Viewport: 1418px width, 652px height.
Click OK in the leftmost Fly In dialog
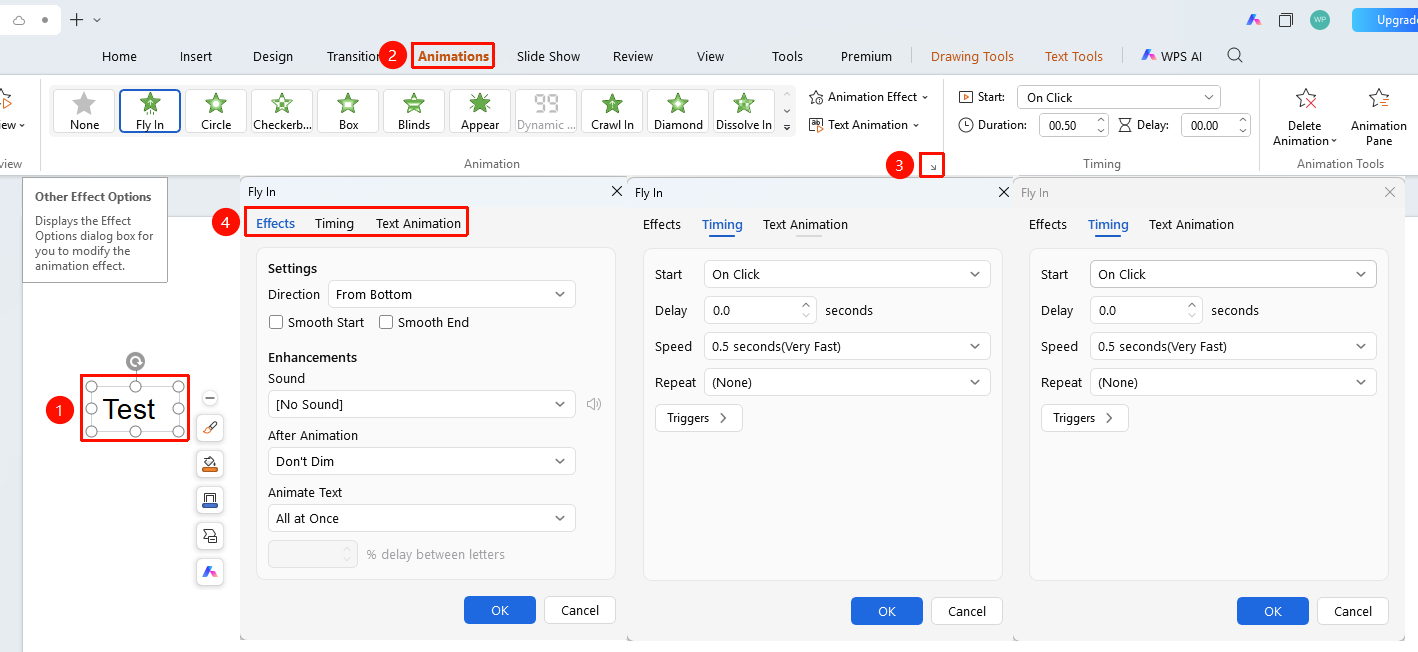click(500, 610)
